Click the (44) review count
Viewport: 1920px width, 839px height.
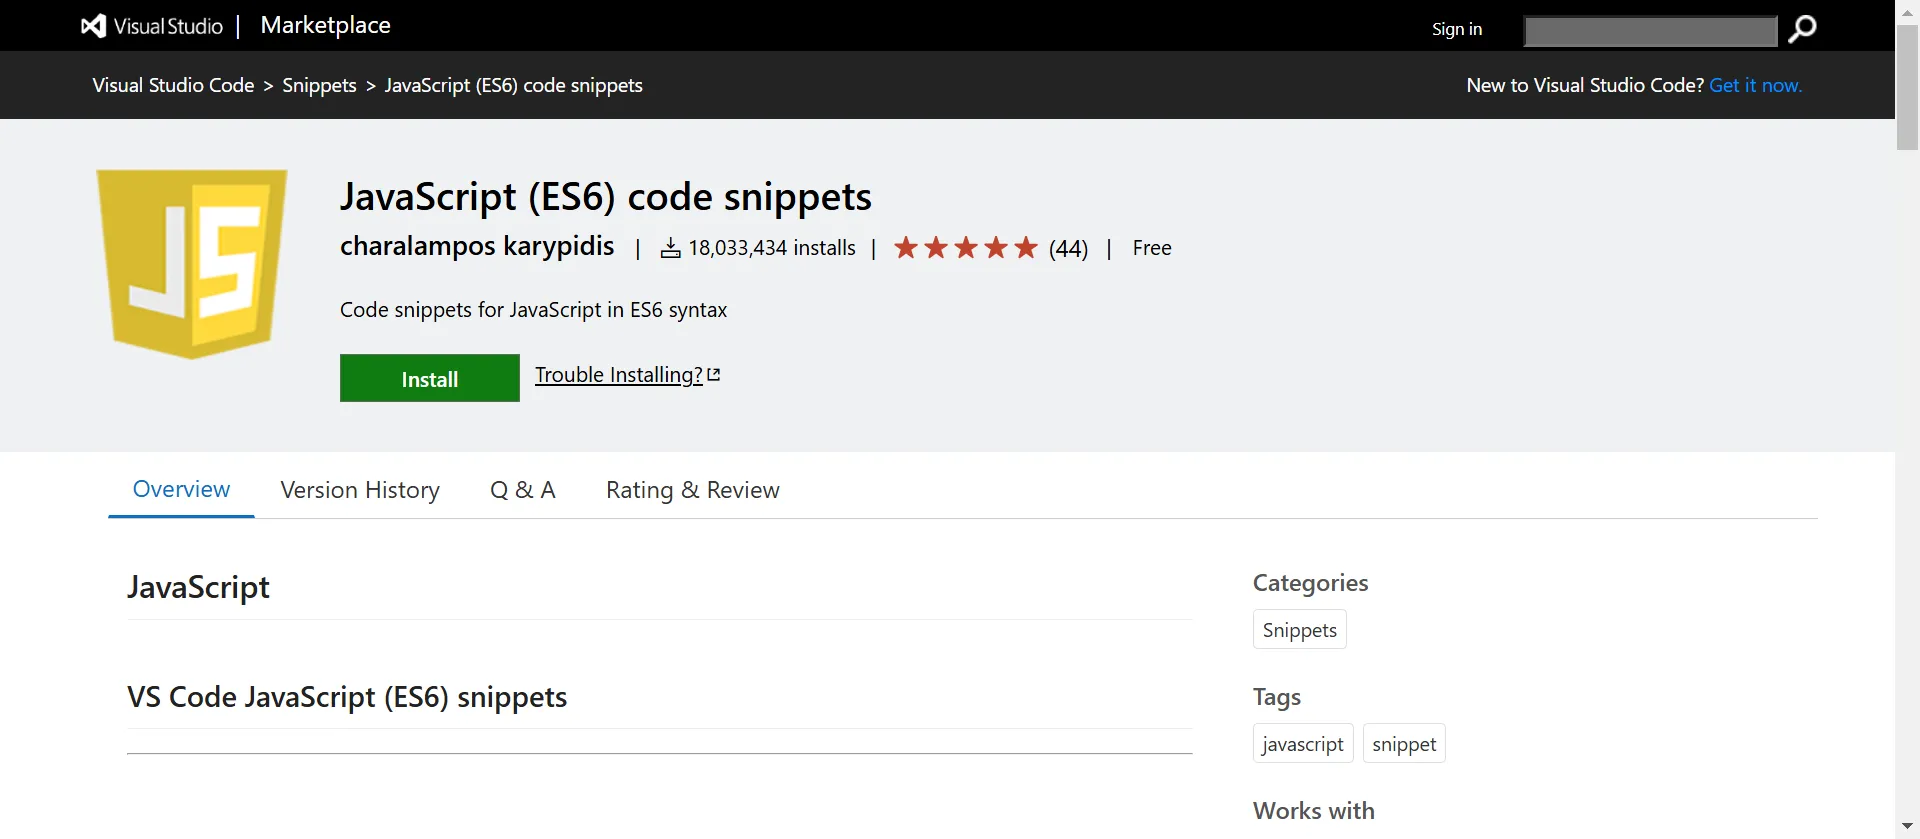click(1068, 248)
